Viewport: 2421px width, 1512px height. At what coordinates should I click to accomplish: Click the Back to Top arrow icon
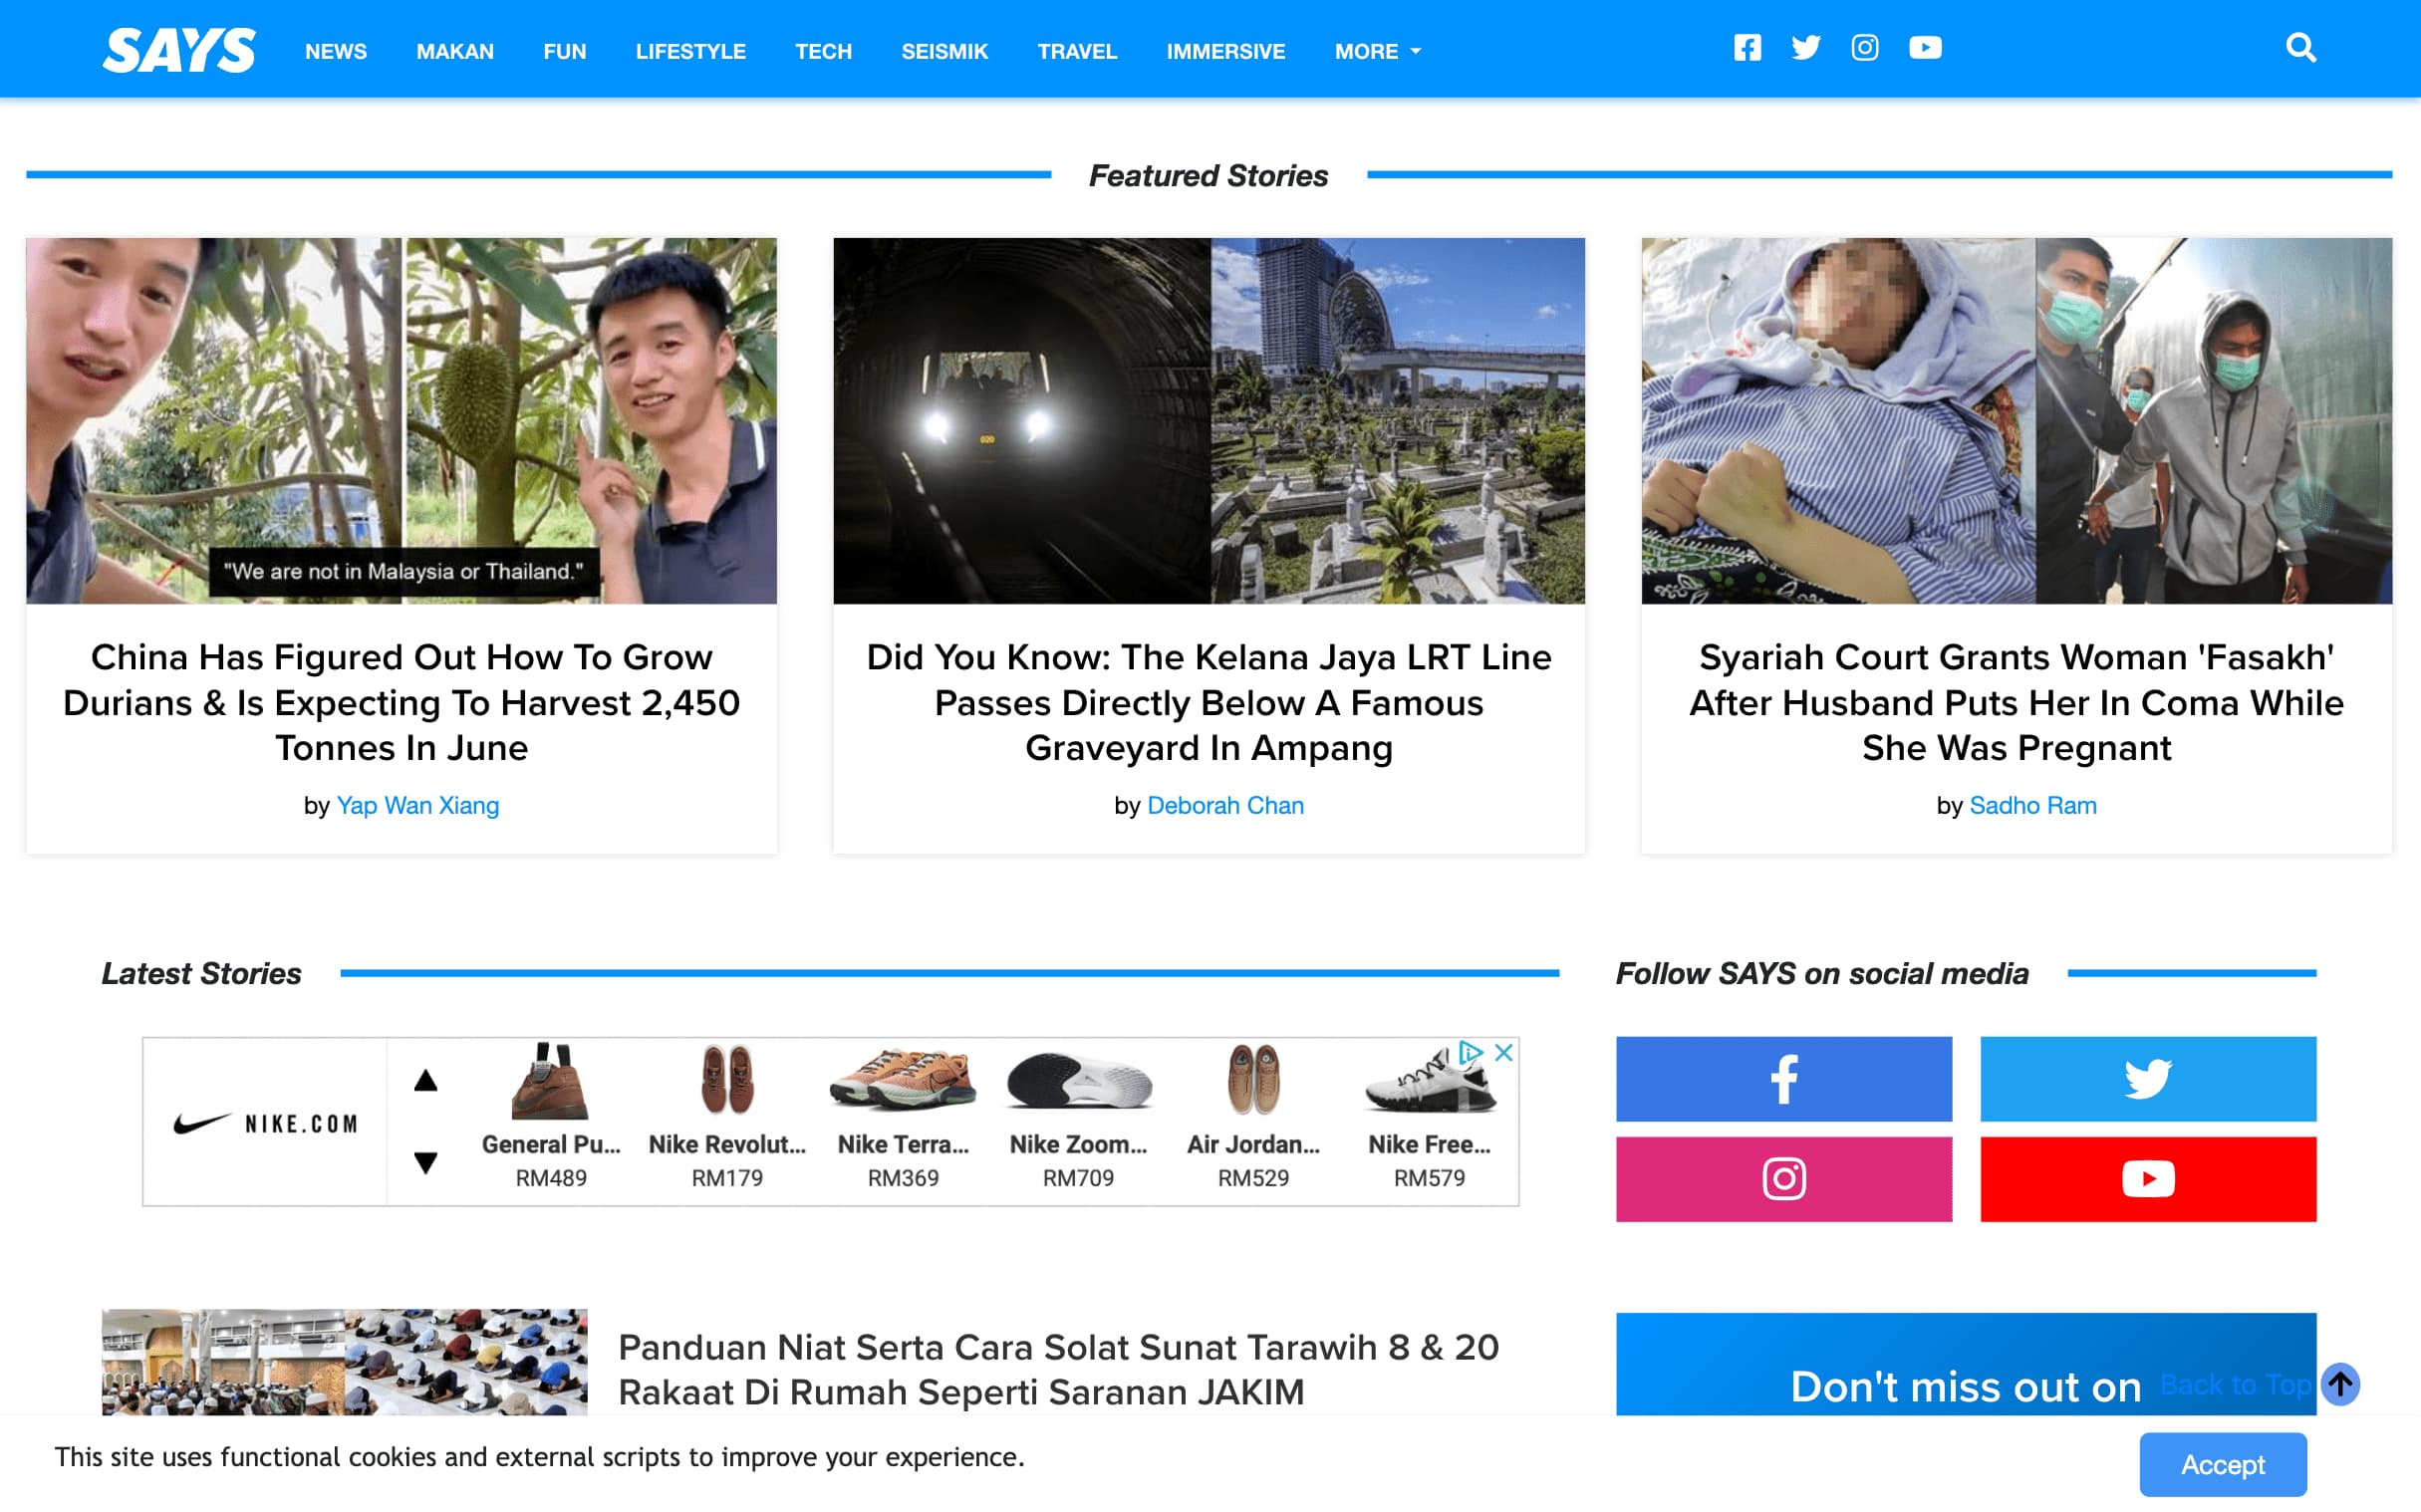2340,1384
